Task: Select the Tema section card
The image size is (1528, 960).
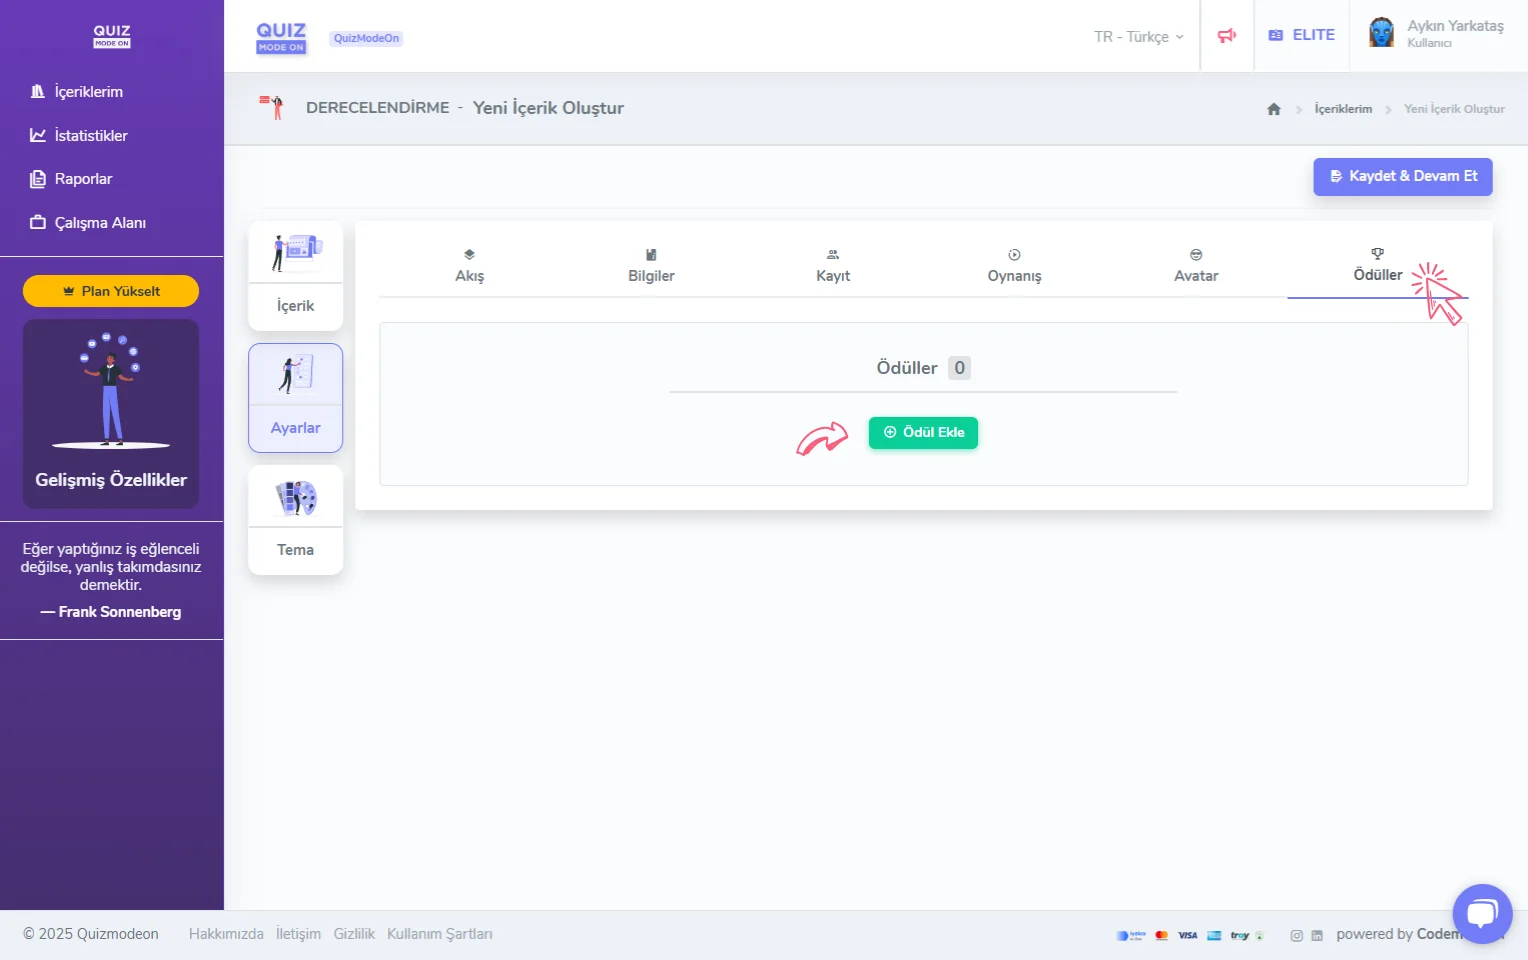Action: pyautogui.click(x=295, y=520)
